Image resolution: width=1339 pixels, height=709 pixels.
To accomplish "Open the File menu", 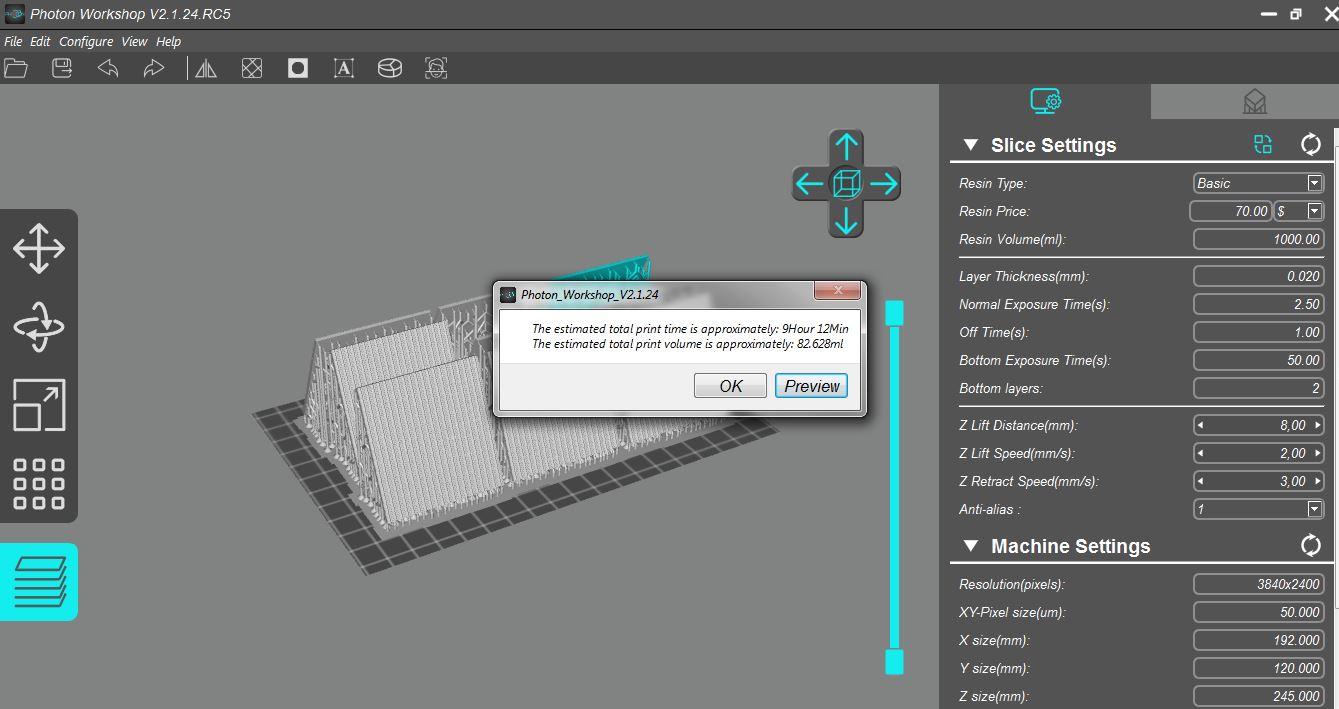I will coord(13,41).
